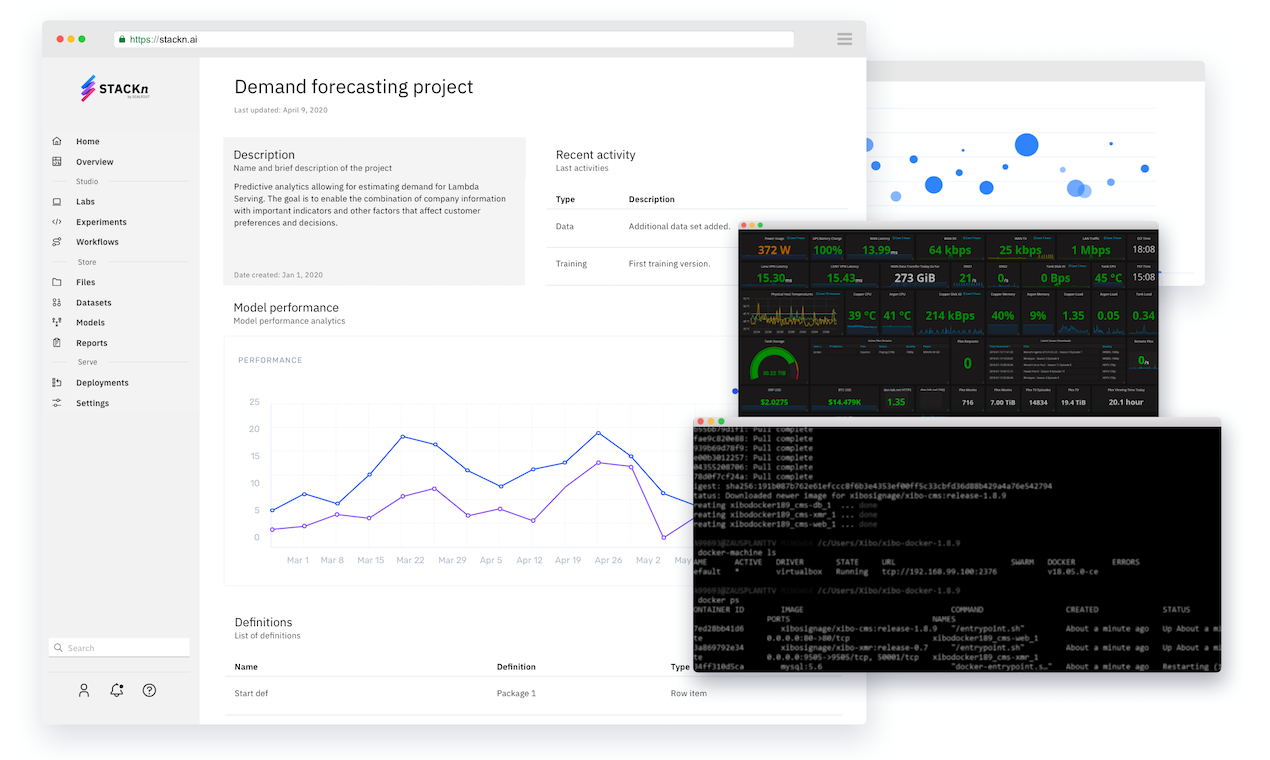Open the notifications bell icon
This screenshot has height=760, width=1270.
point(117,690)
